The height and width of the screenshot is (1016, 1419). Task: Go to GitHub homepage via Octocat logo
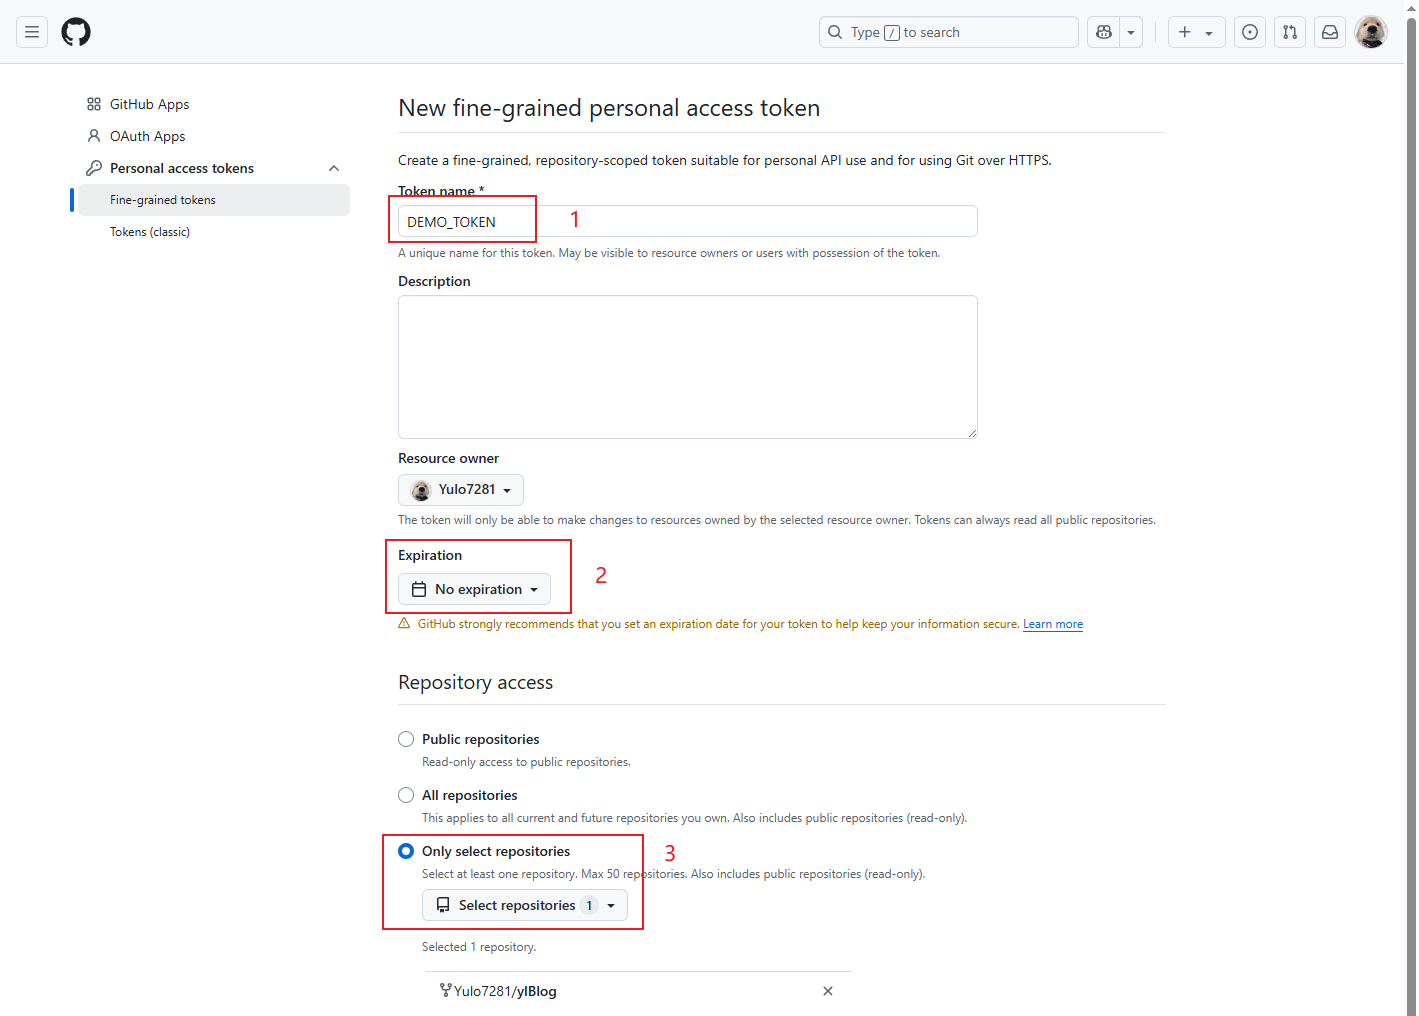(x=76, y=32)
